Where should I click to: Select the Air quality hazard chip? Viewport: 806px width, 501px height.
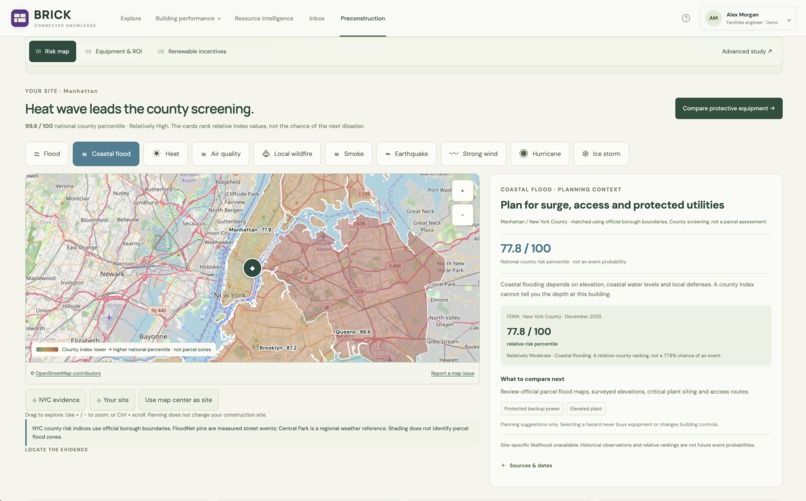[221, 154]
